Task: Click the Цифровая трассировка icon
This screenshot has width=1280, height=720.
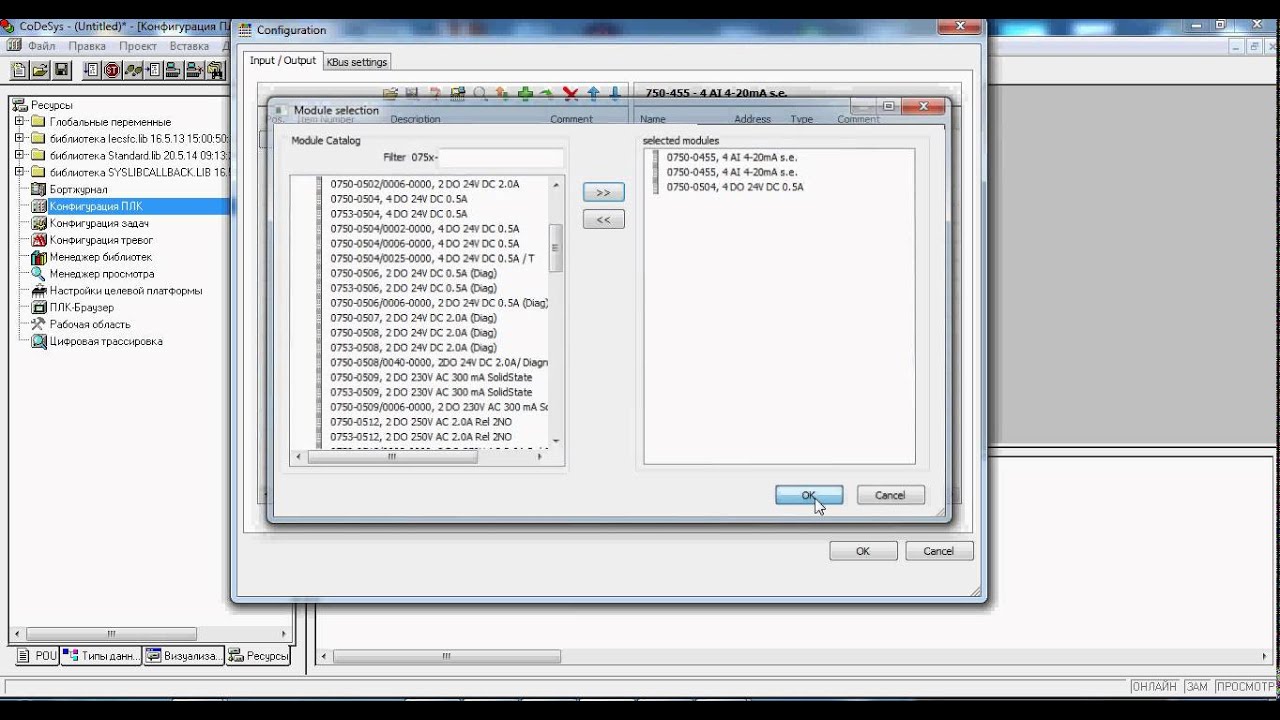Action: tap(39, 341)
